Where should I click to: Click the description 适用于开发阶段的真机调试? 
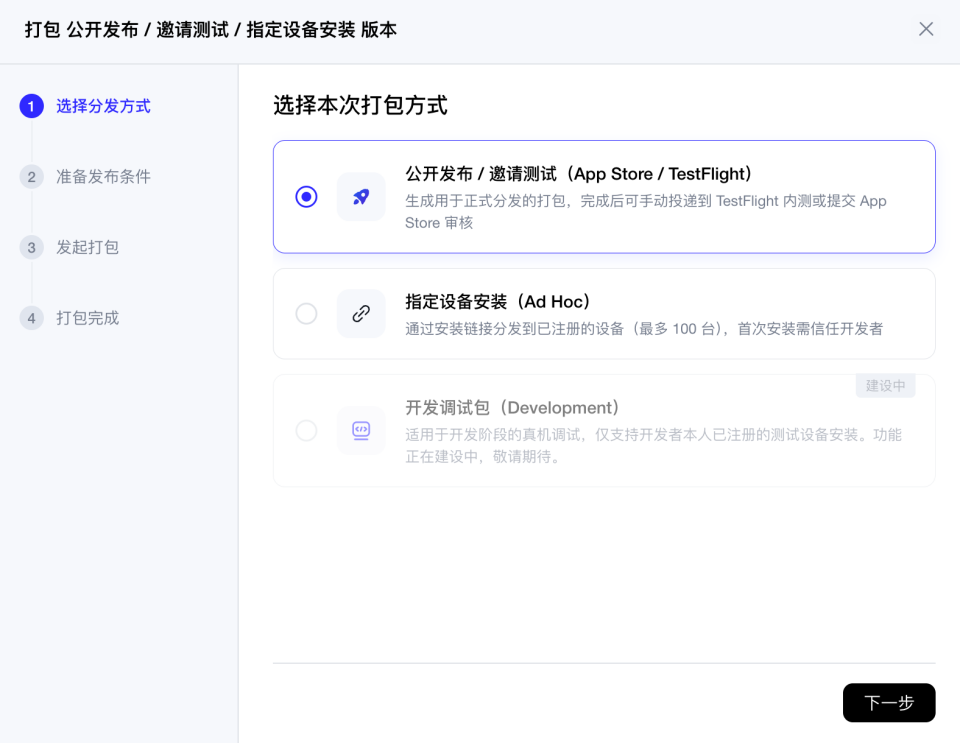point(653,446)
